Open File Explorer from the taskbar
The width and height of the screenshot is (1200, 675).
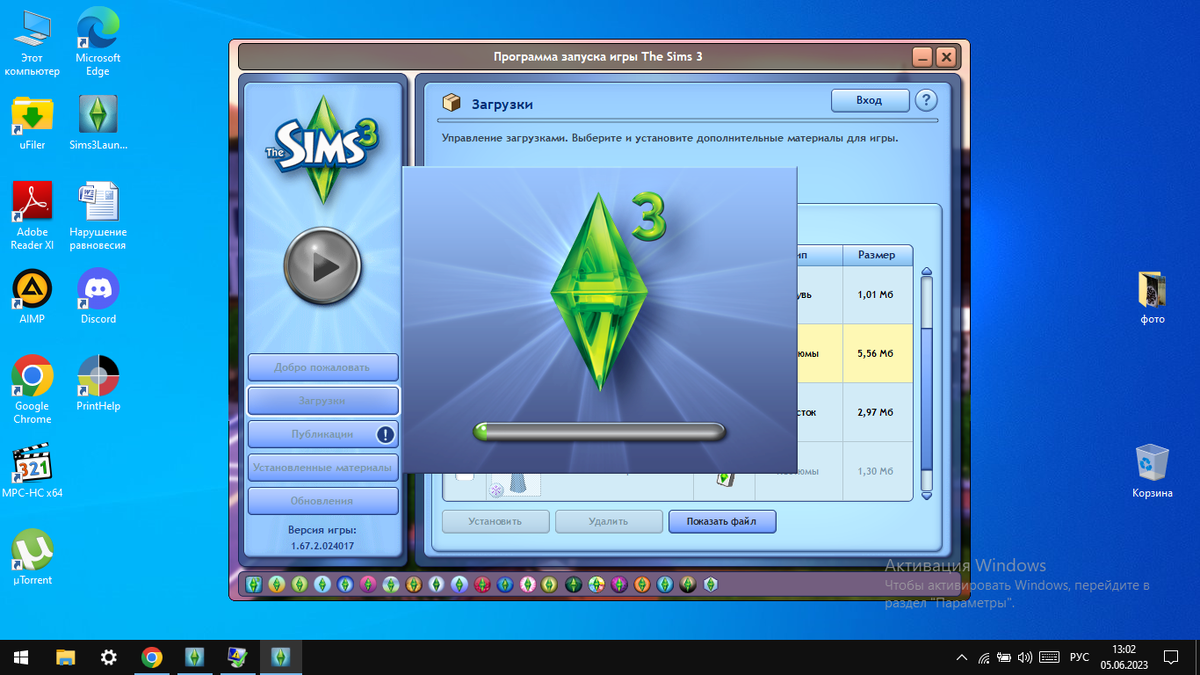click(x=65, y=657)
